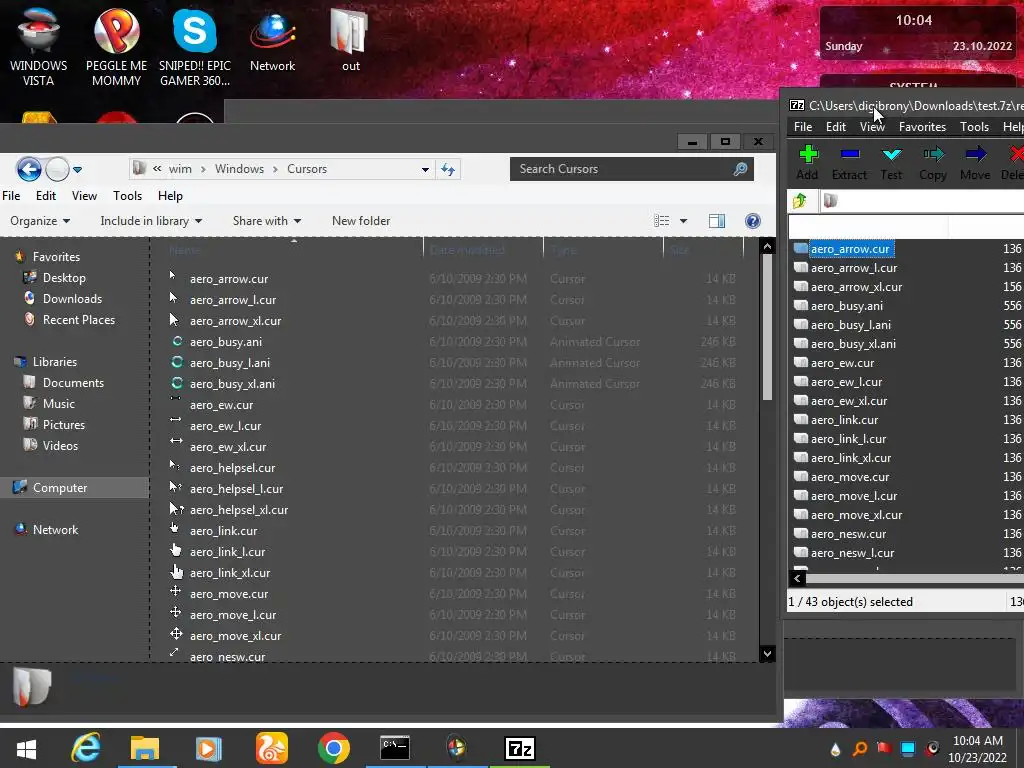This screenshot has width=1024, height=768.
Task: Click wim in the breadcrumb path
Action: pos(180,168)
